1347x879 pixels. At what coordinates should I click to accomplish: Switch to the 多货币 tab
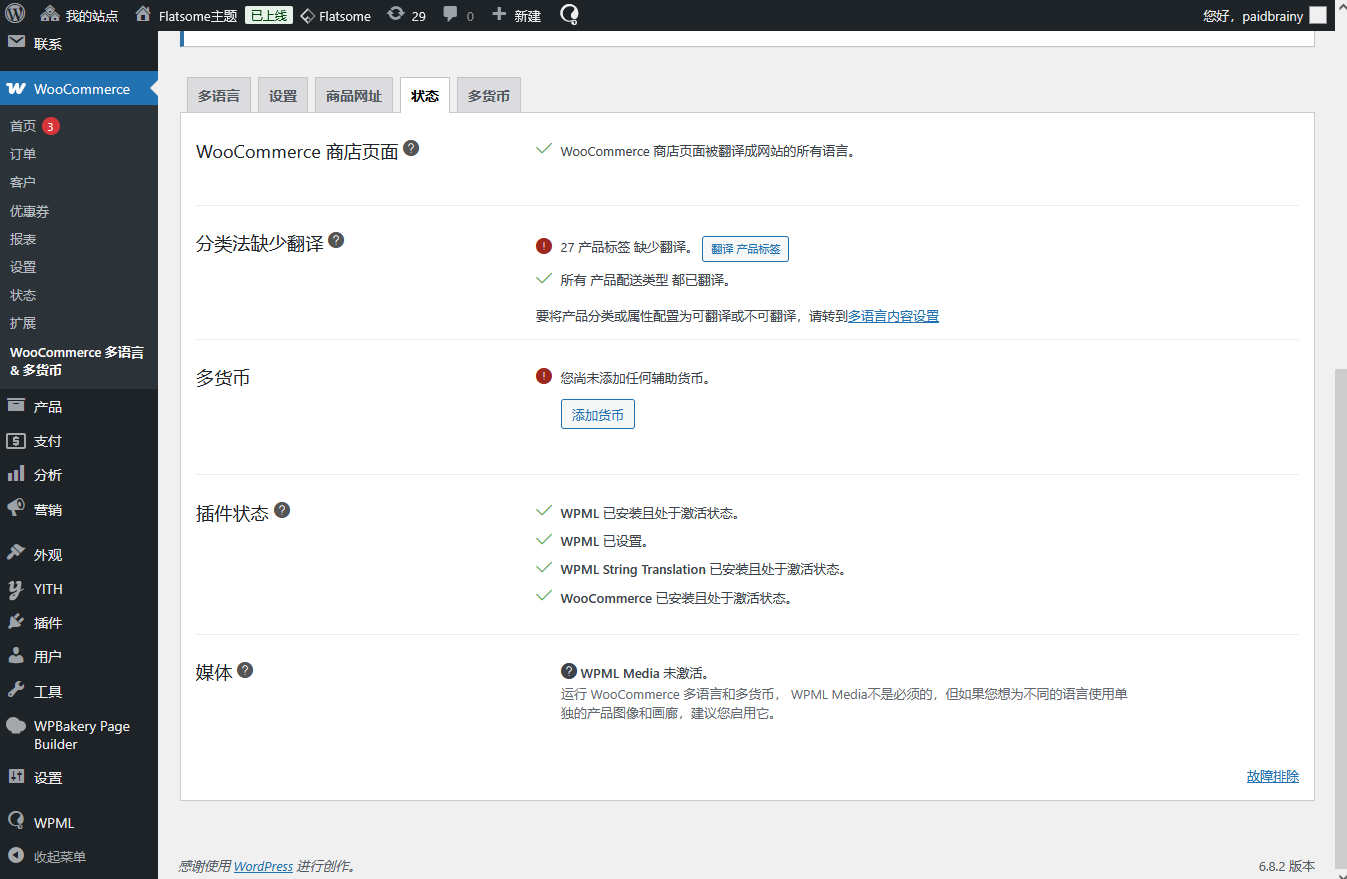489,96
